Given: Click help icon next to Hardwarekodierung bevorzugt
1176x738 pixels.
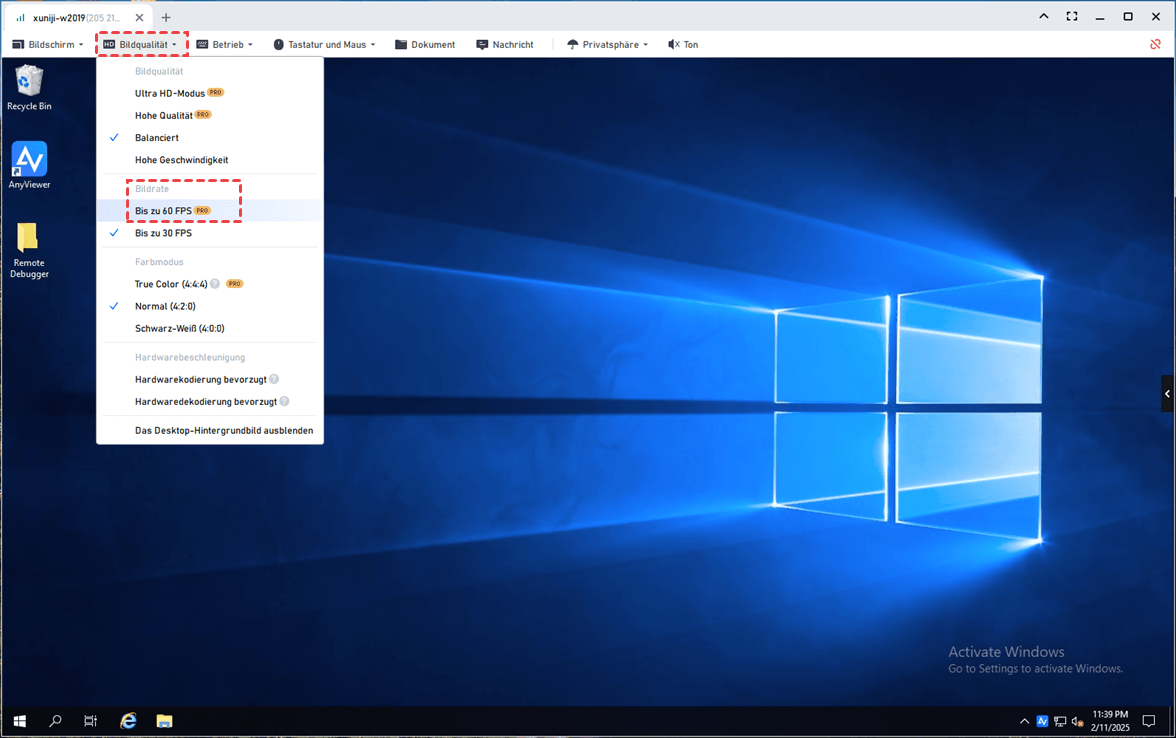Looking at the screenshot, I should (274, 380).
